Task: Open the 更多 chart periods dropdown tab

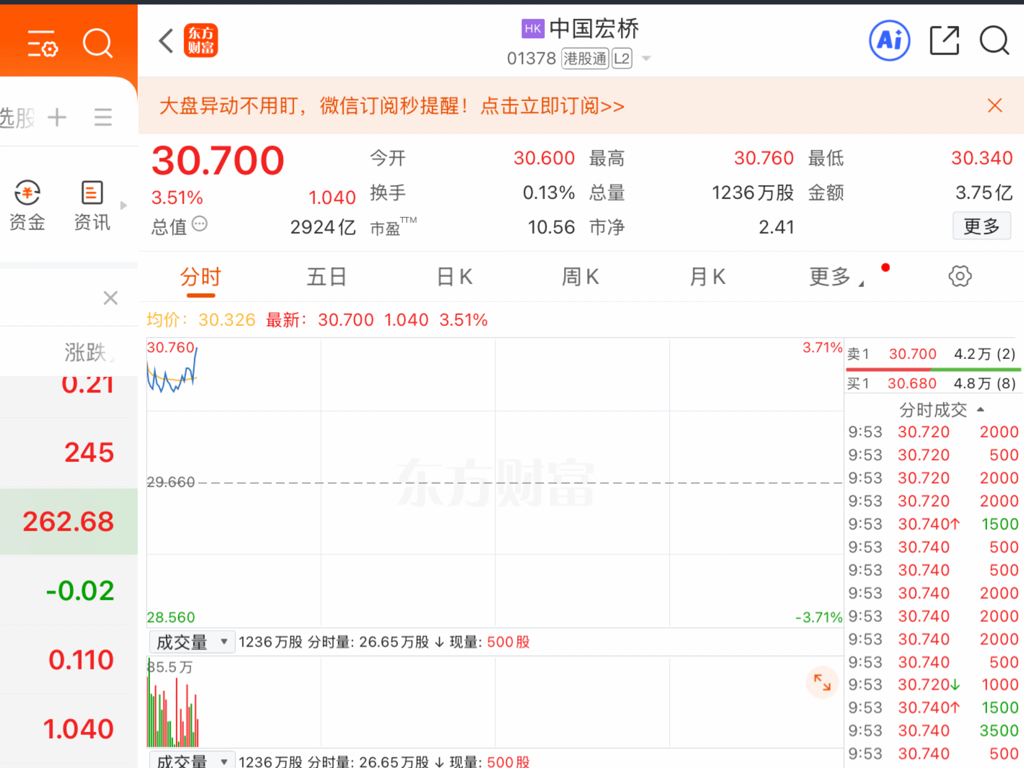Action: (x=837, y=277)
